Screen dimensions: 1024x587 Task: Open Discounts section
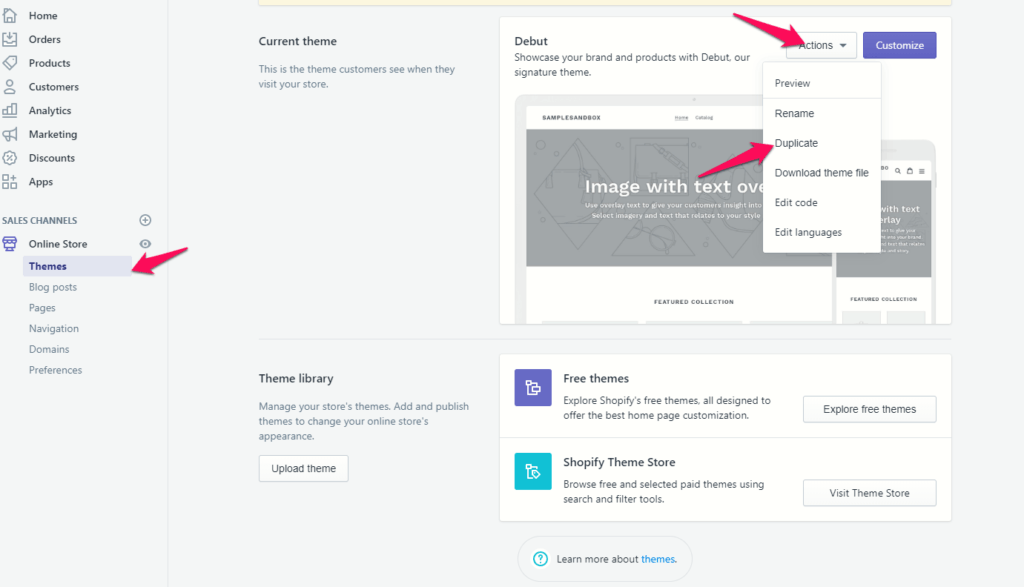(x=52, y=157)
